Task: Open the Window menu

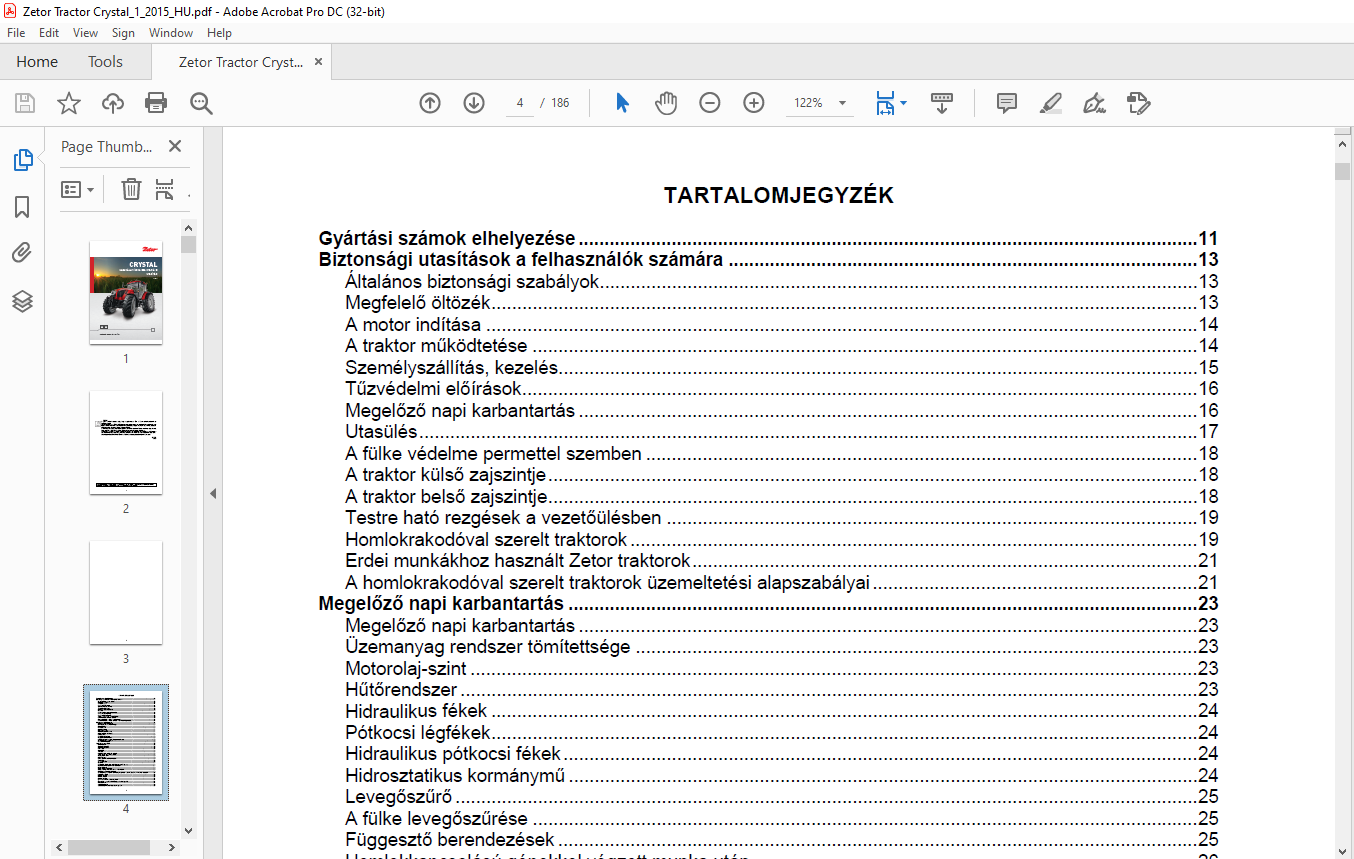Action: coord(171,32)
